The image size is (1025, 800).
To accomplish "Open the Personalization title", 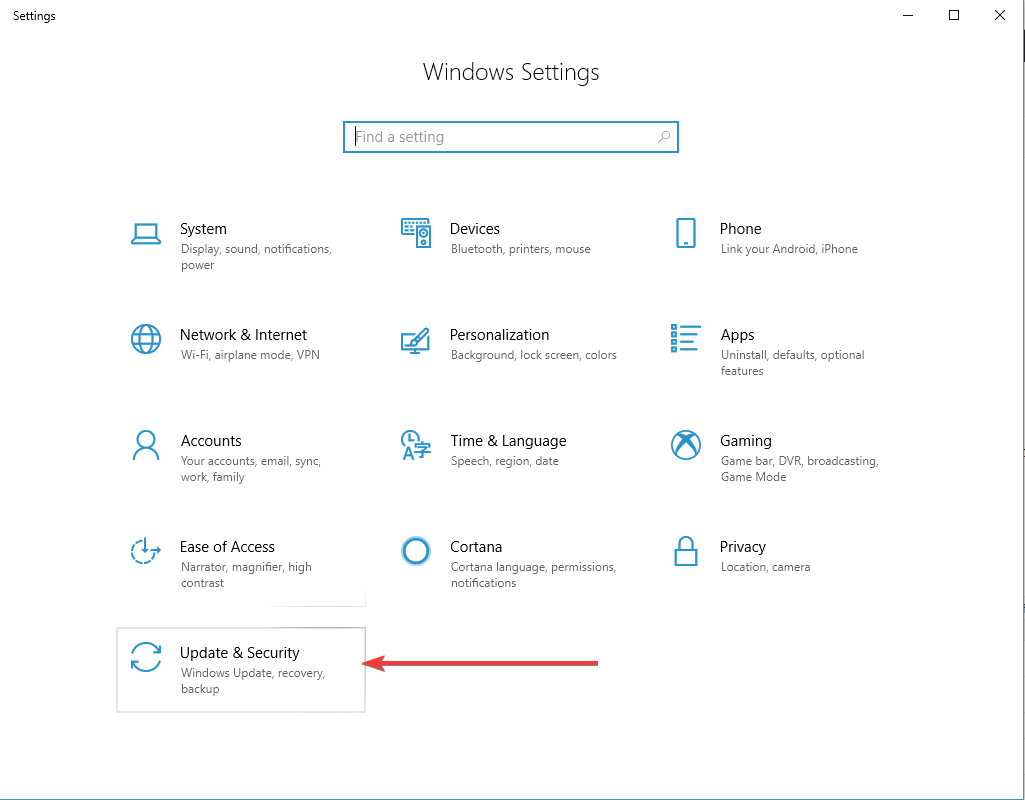I will click(x=499, y=335).
